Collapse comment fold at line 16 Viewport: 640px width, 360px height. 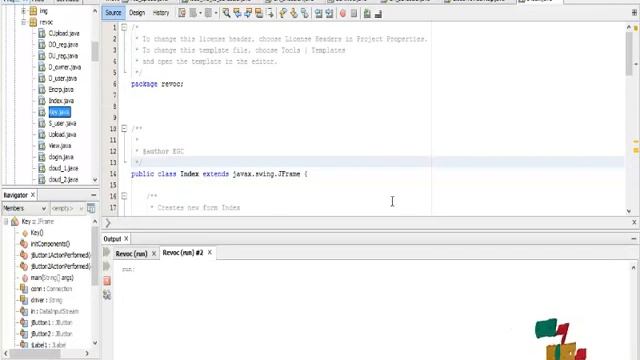pos(124,196)
